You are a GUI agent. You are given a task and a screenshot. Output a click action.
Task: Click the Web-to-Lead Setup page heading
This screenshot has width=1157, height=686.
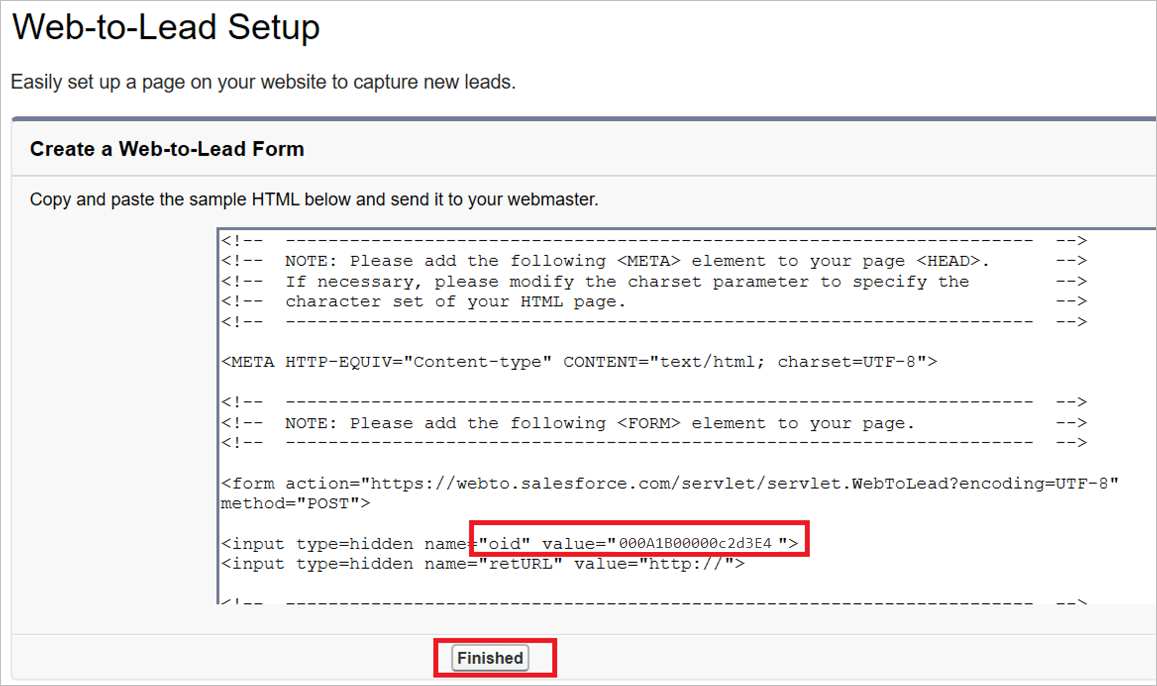[165, 27]
